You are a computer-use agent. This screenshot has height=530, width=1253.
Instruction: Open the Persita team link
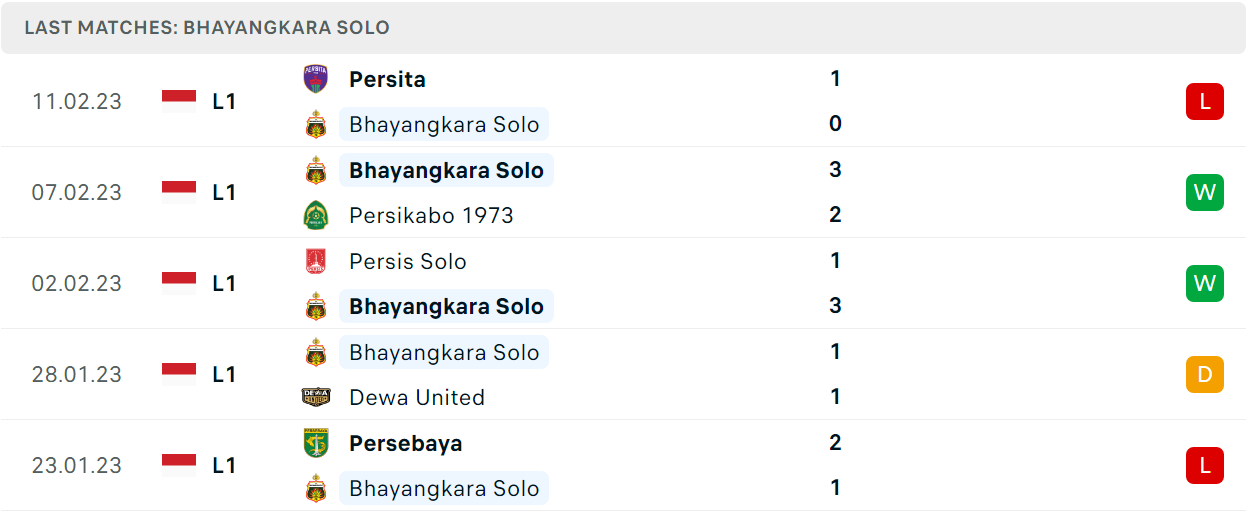(x=387, y=79)
